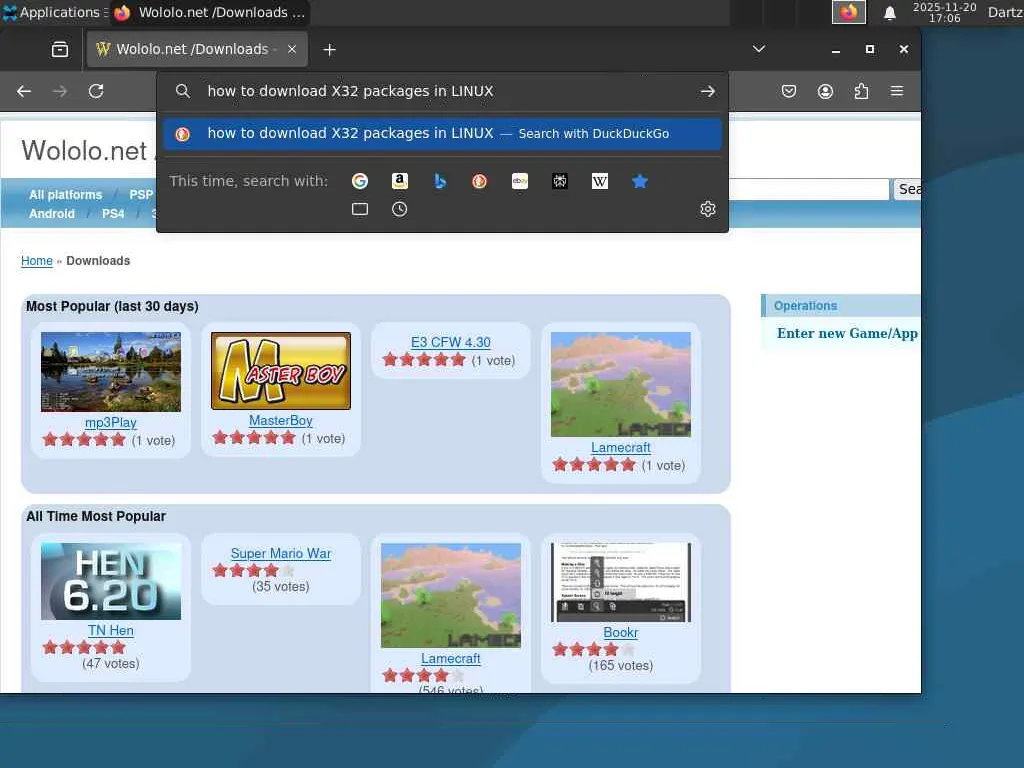Screen dimensions: 1024x768
Task: Search with Wikipedia icon in the urlbar
Action: pos(600,181)
